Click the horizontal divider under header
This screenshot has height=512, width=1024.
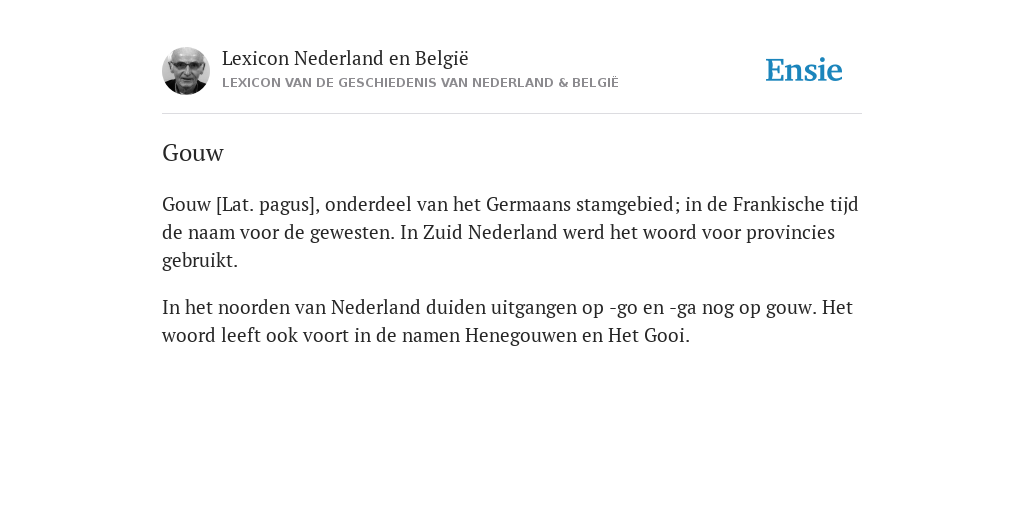point(512,114)
